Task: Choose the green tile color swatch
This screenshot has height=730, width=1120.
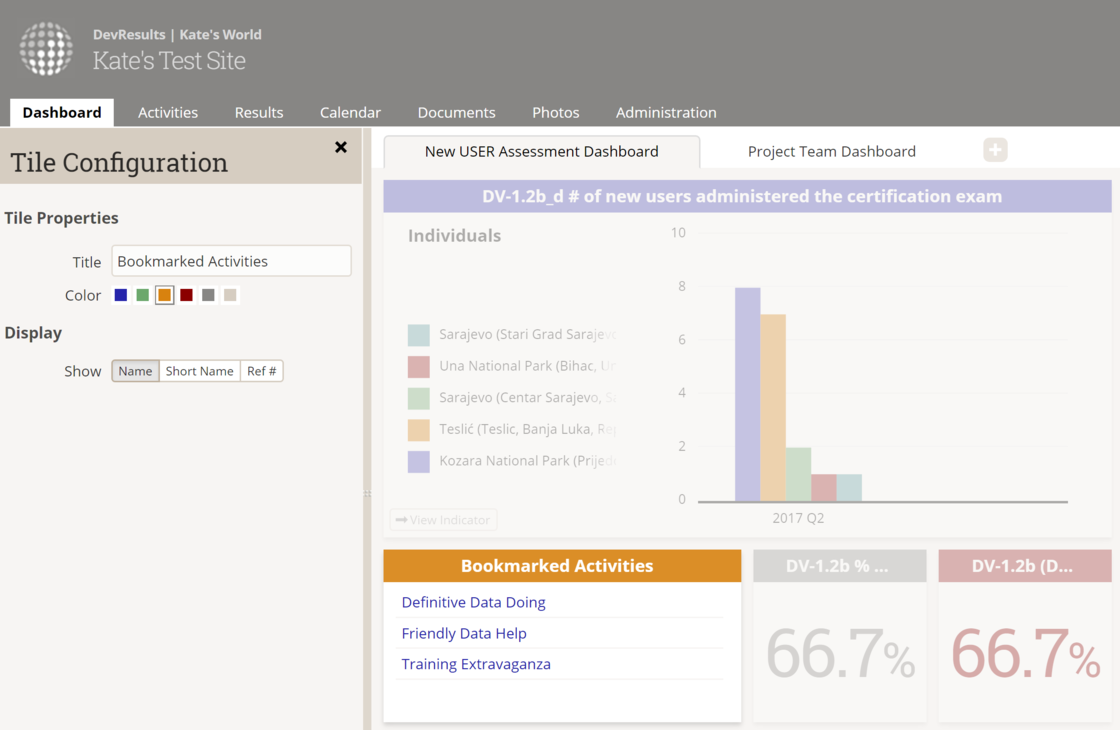Action: tap(143, 295)
